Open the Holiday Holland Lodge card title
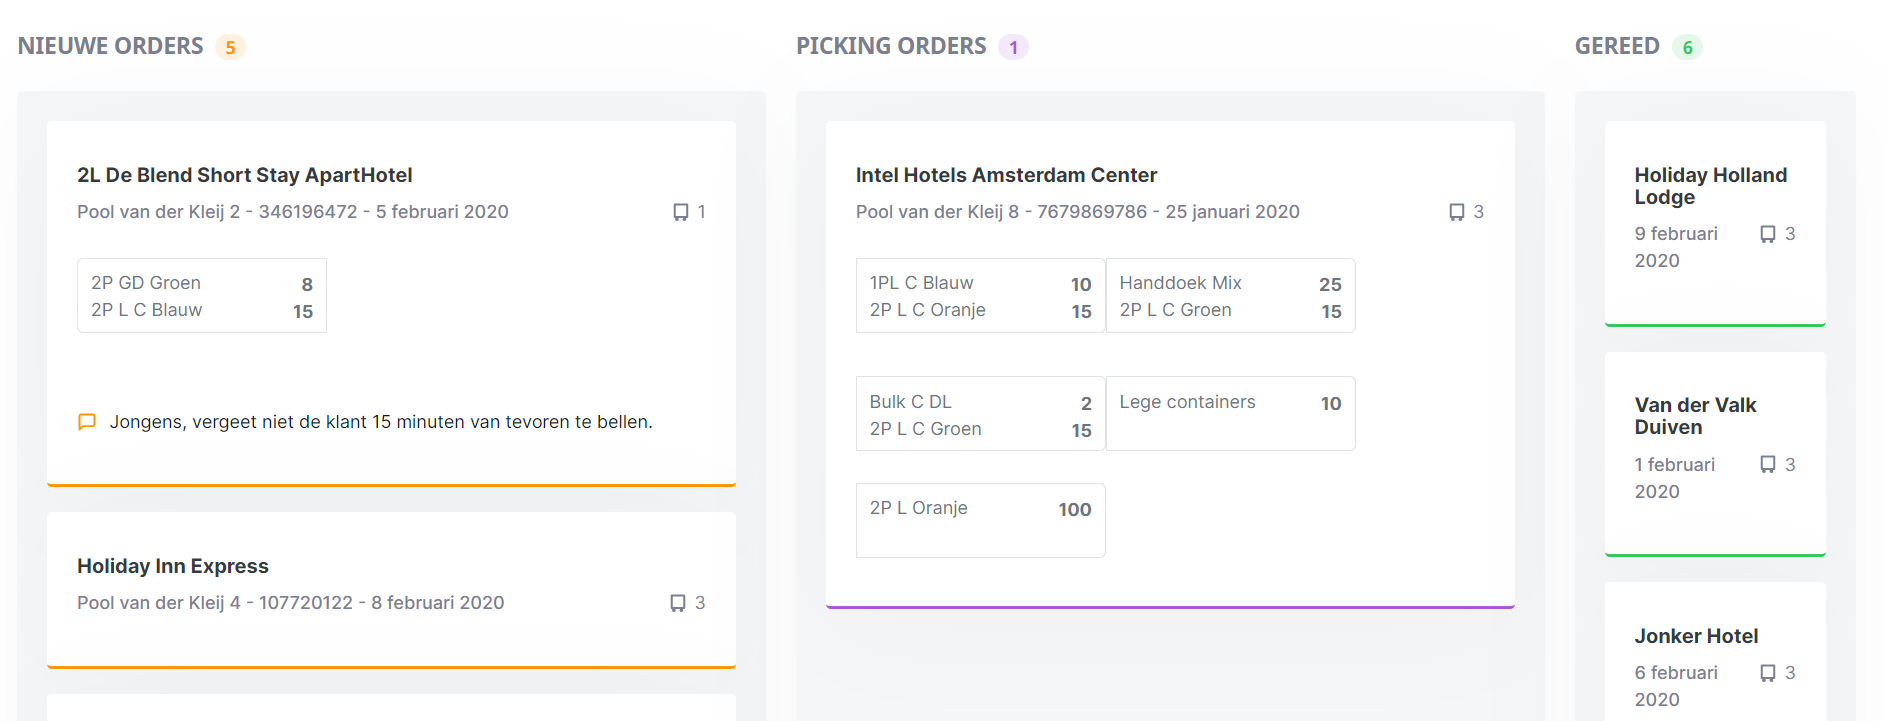The width and height of the screenshot is (1885, 721). (x=1710, y=186)
